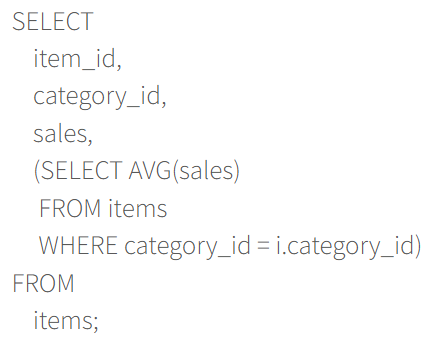Click the outer FROM keyword
The height and width of the screenshot is (363, 440).
click(x=43, y=283)
